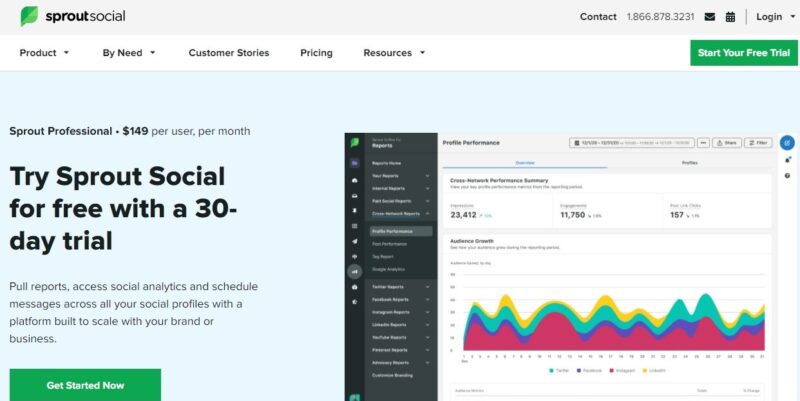Screen dimensions: 800x401
Task: Open the Resources dropdown menu
Action: click(394, 53)
